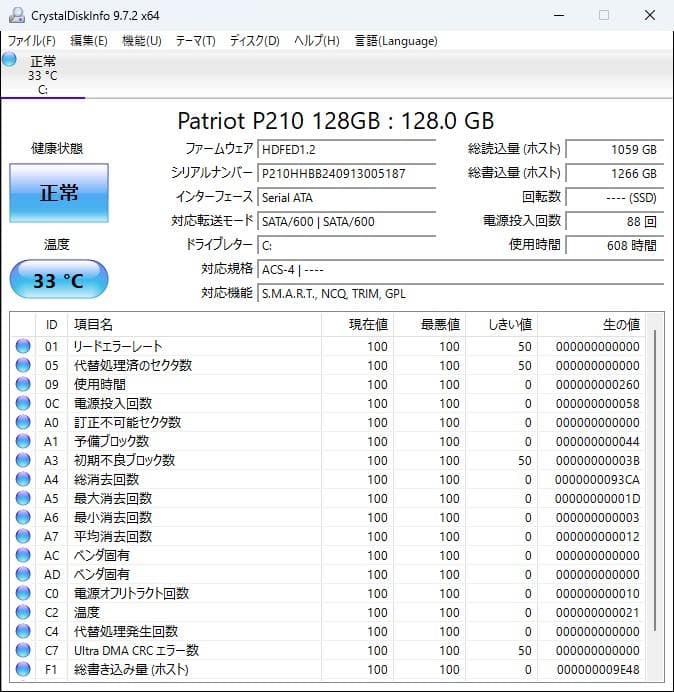Click status orb for 01 リードエラーレート
Screen dimensions: 674x692
[x=23, y=346]
